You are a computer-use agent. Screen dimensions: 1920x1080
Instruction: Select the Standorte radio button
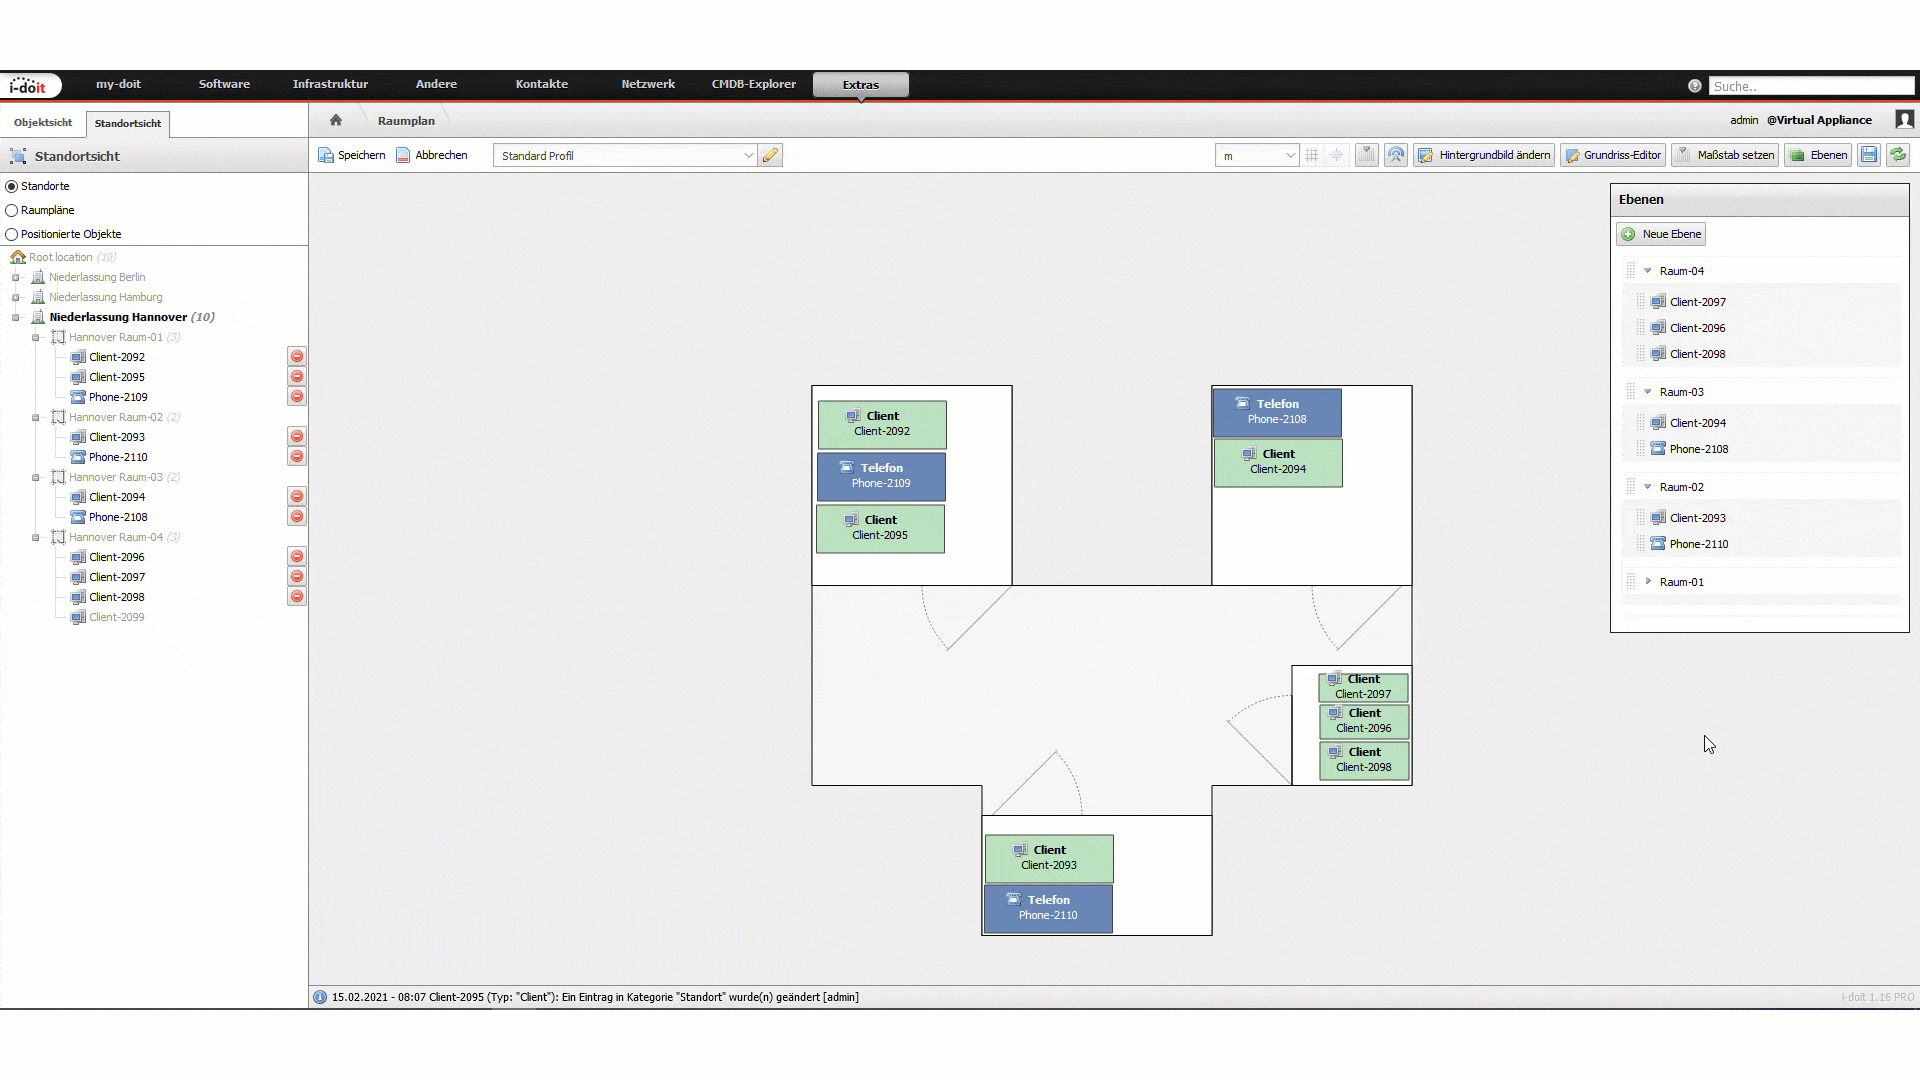coord(12,186)
